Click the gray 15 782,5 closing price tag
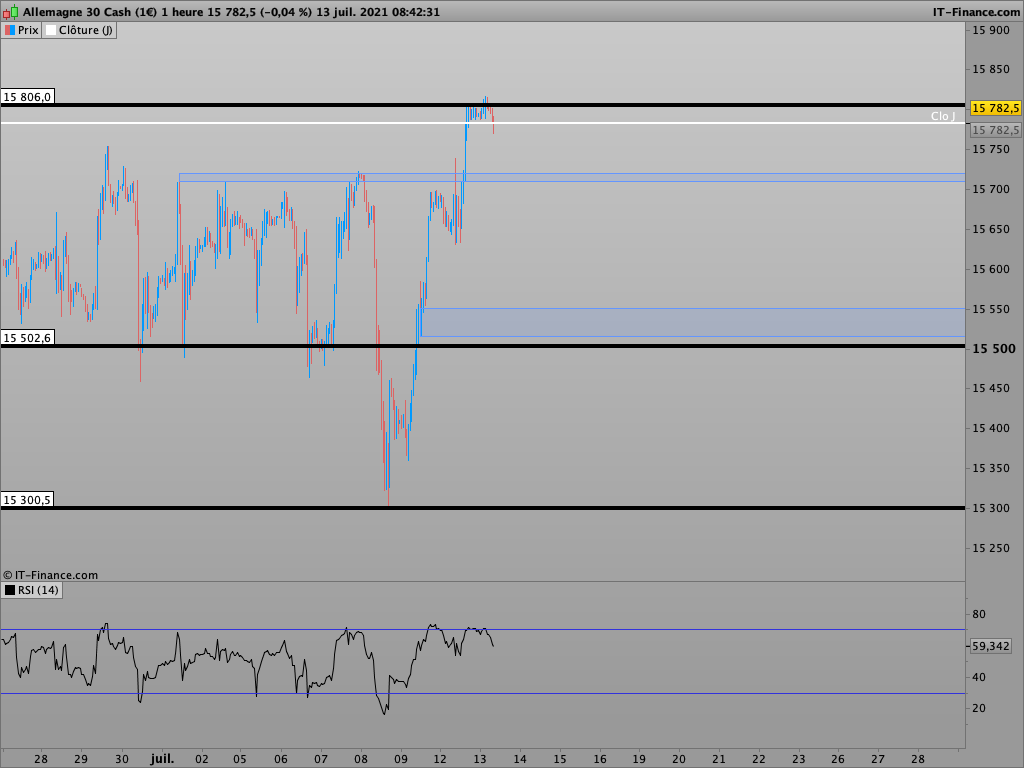Image resolution: width=1024 pixels, height=768 pixels. click(x=995, y=130)
